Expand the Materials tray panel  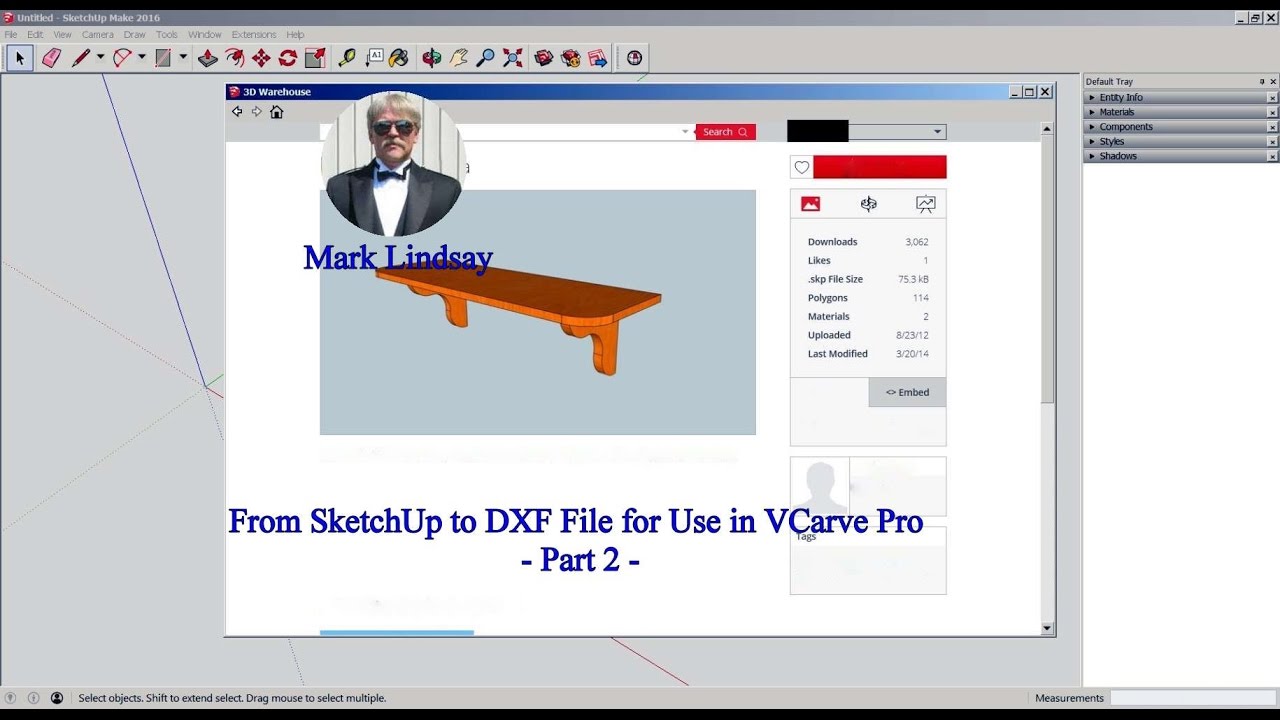coord(1181,112)
